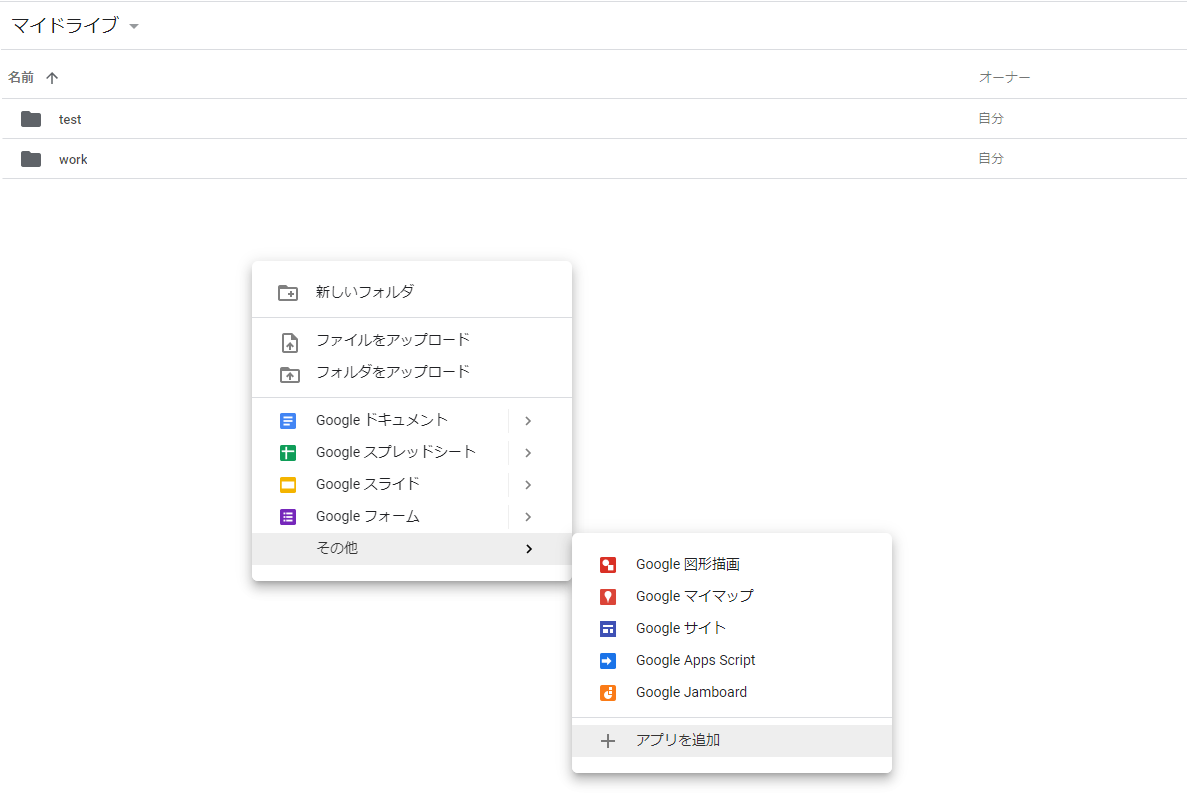Click アプリを追加 in submenu
The height and width of the screenshot is (796, 1187).
click(x=732, y=741)
